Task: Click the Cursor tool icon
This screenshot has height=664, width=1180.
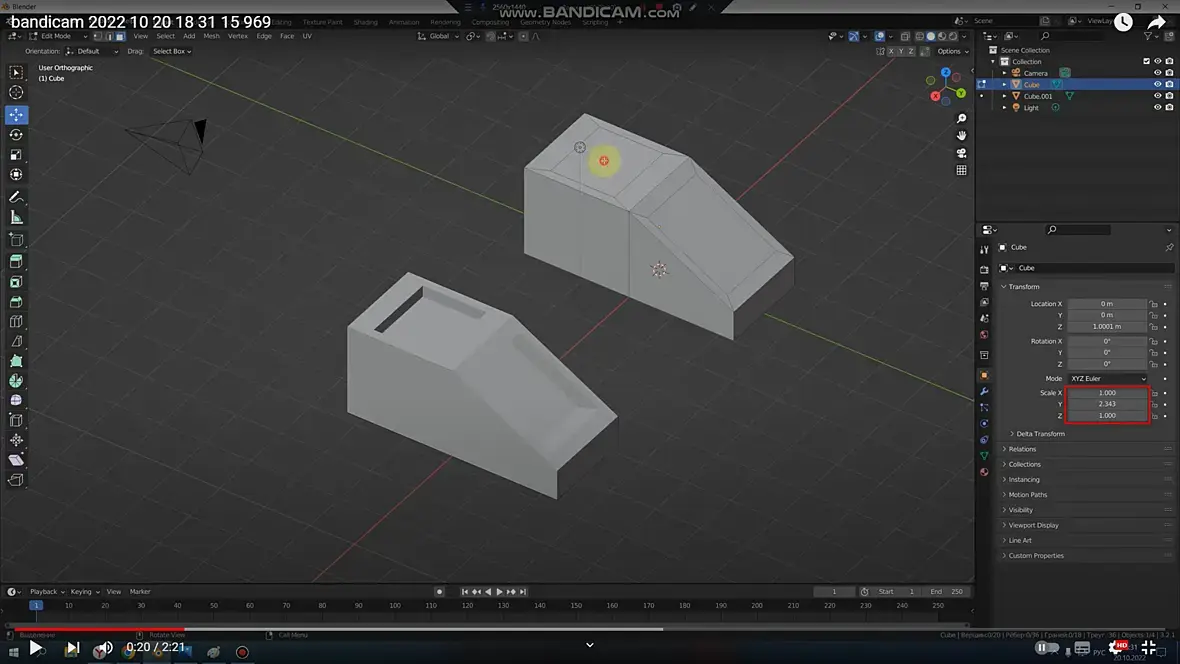Action: pos(16,93)
